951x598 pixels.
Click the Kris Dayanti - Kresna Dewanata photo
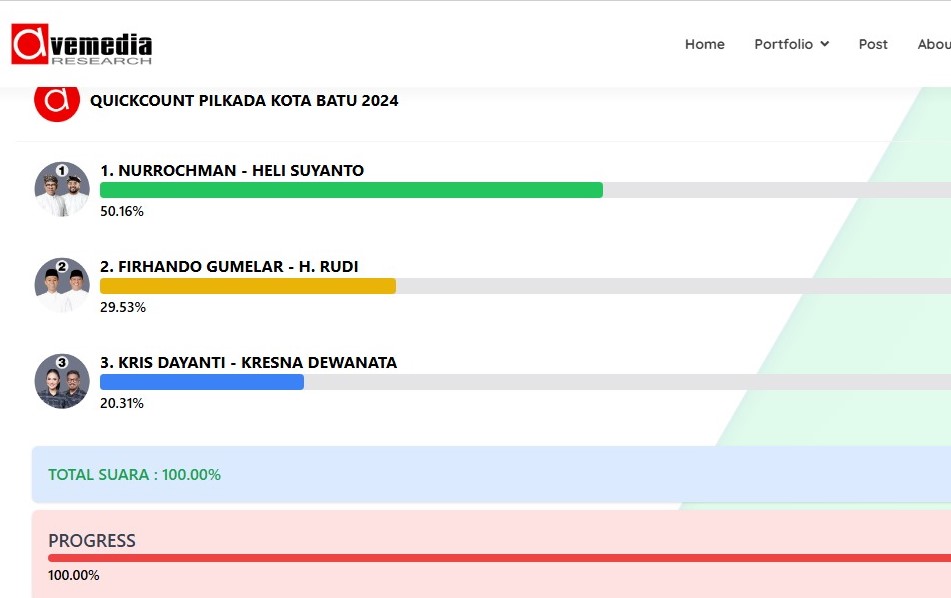(62, 381)
